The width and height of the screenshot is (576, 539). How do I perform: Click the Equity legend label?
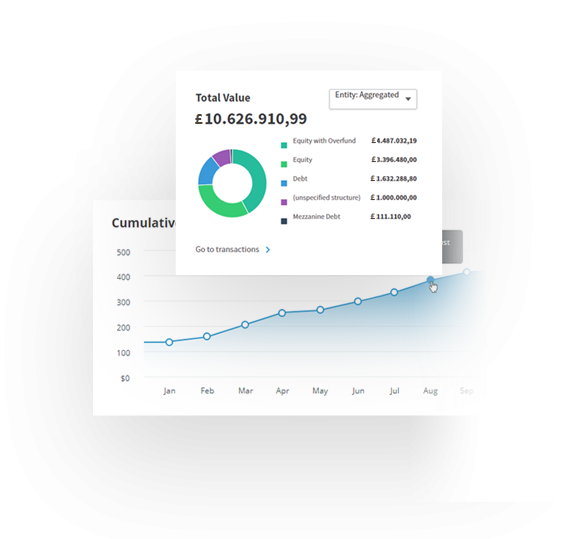pos(302,160)
